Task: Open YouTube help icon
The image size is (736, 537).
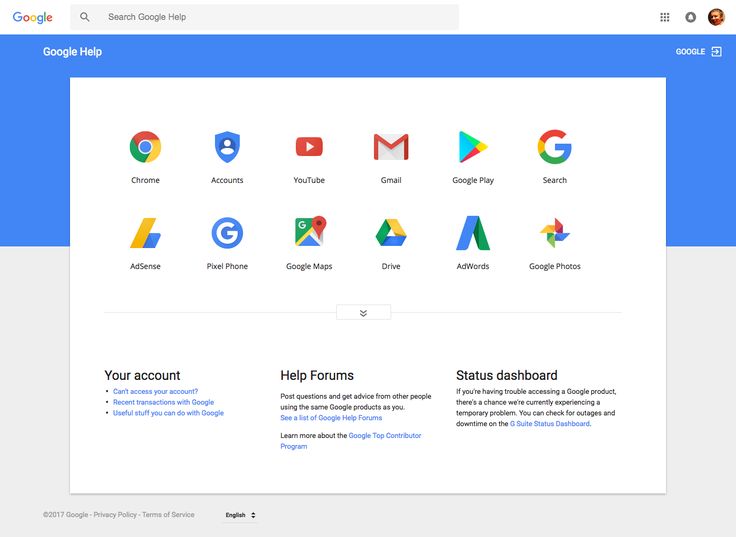Action: click(309, 146)
